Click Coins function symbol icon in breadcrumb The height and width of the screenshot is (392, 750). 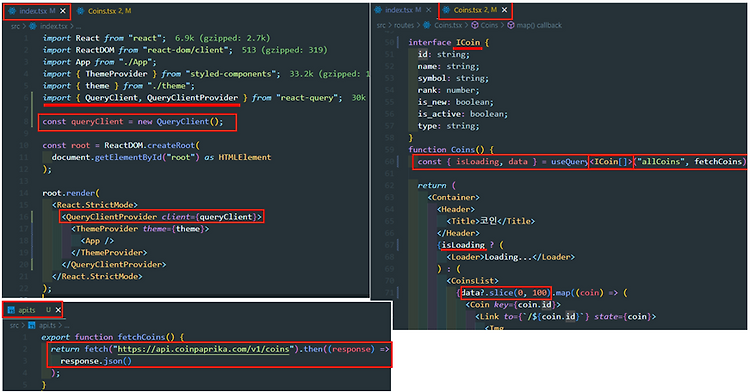tap(474, 25)
